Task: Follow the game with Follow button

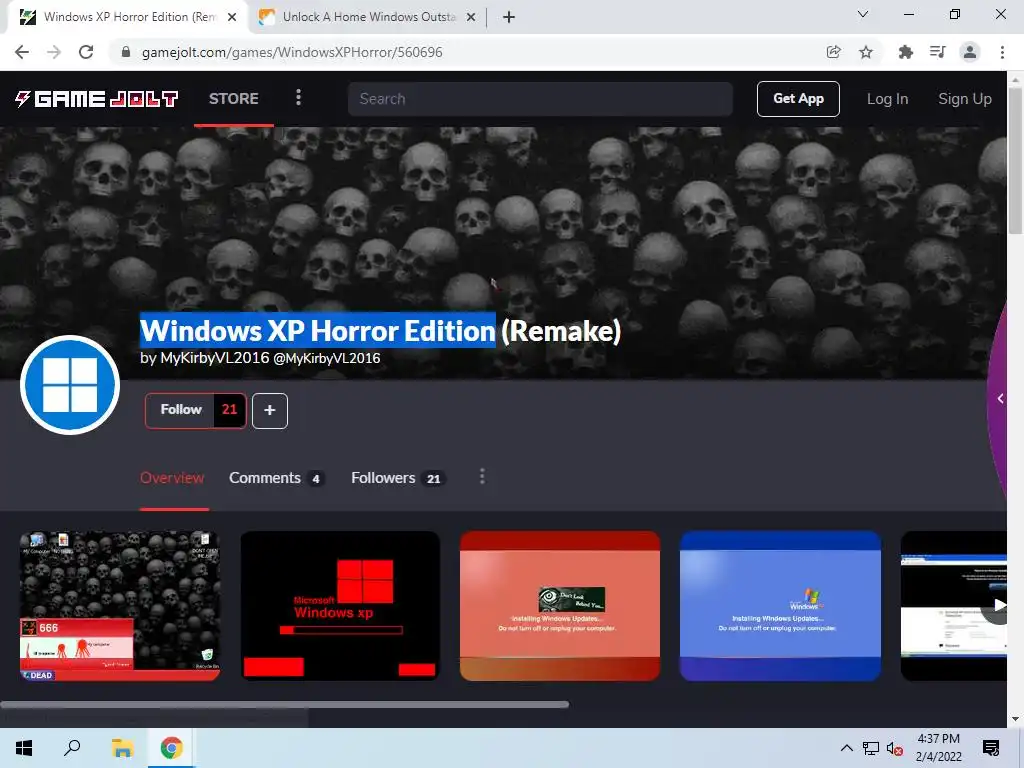Action: coord(180,410)
